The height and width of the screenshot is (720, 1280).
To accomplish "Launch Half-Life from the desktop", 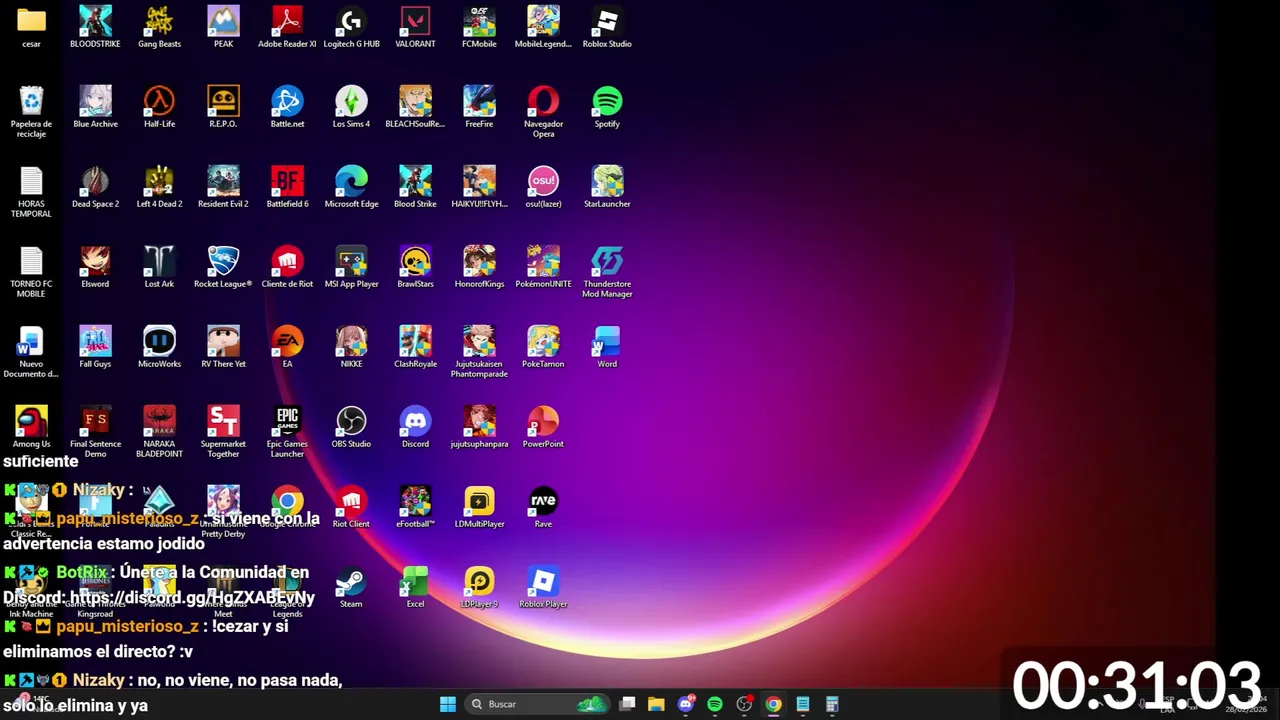I will (x=159, y=107).
